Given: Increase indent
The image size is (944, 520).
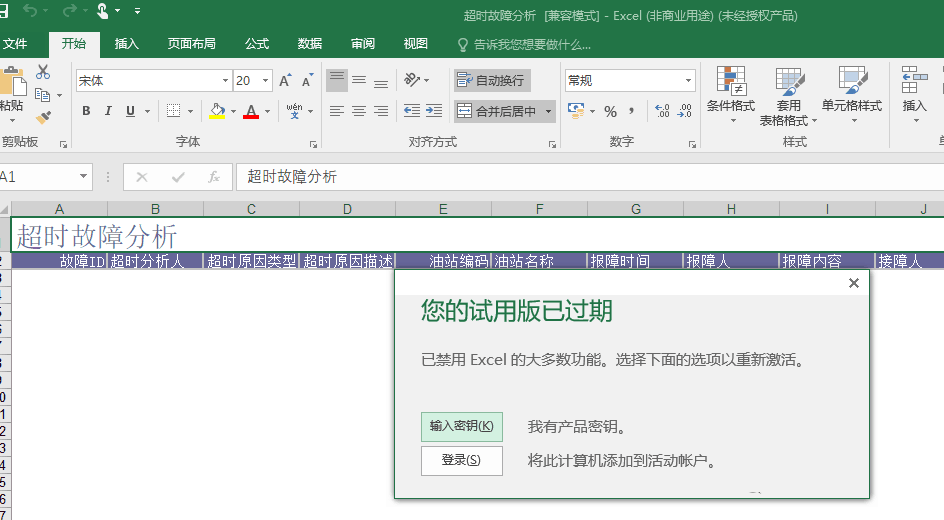Looking at the screenshot, I should coord(434,111).
